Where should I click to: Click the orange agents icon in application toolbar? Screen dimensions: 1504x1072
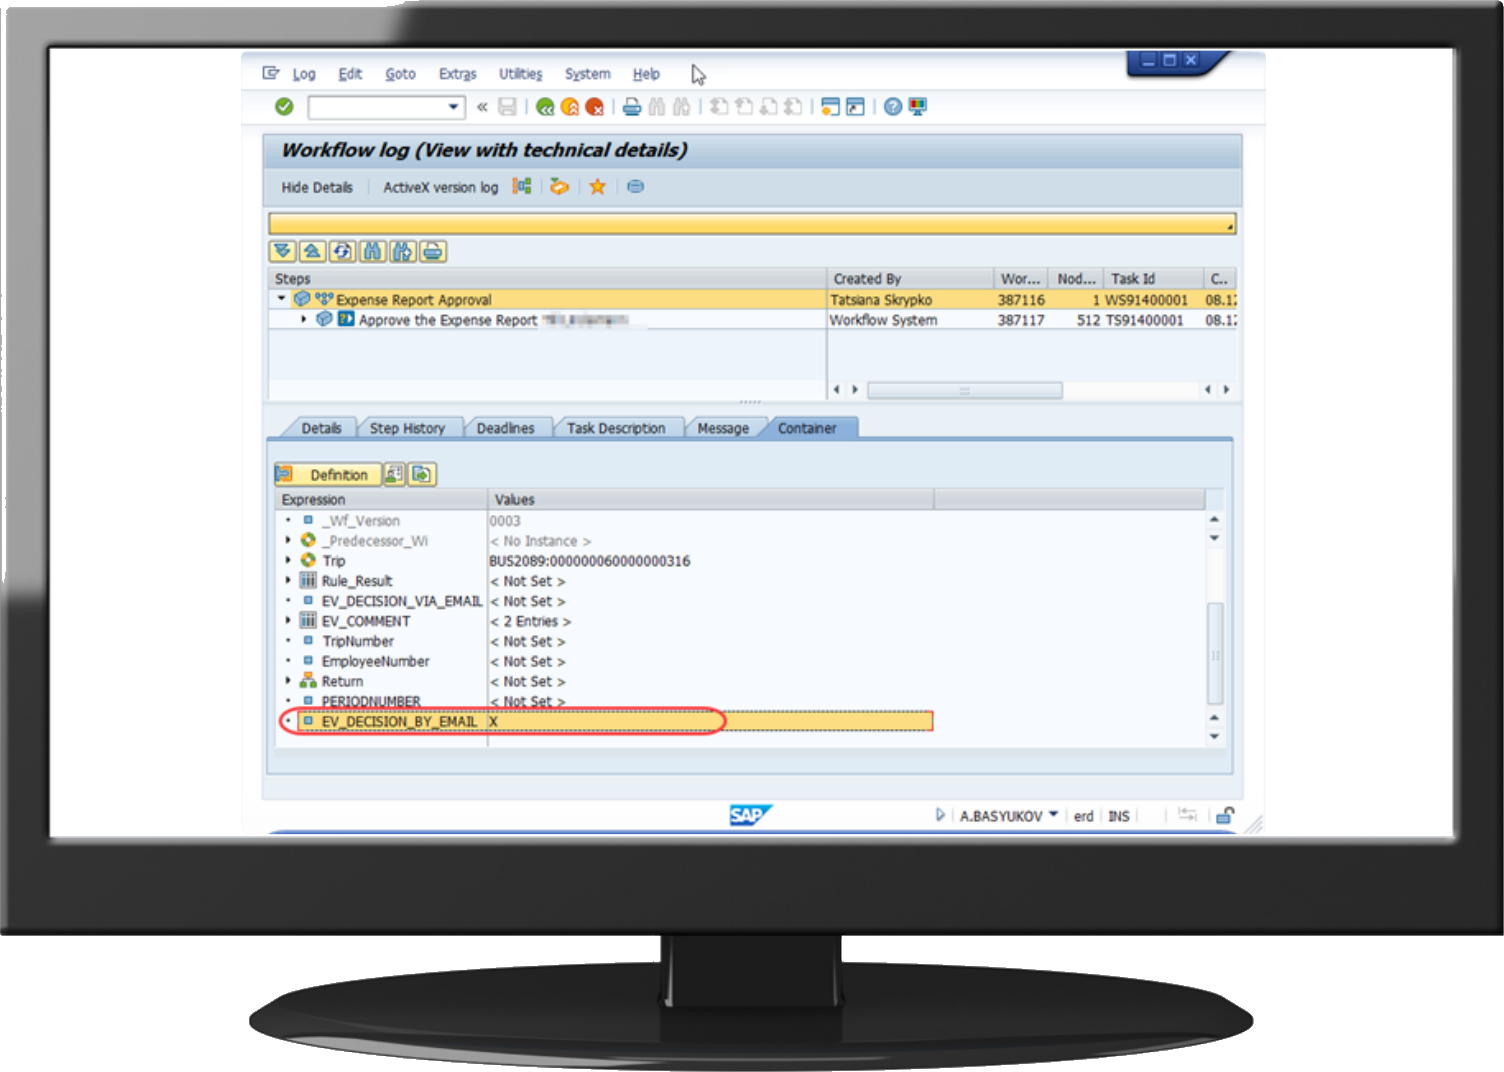[559, 186]
